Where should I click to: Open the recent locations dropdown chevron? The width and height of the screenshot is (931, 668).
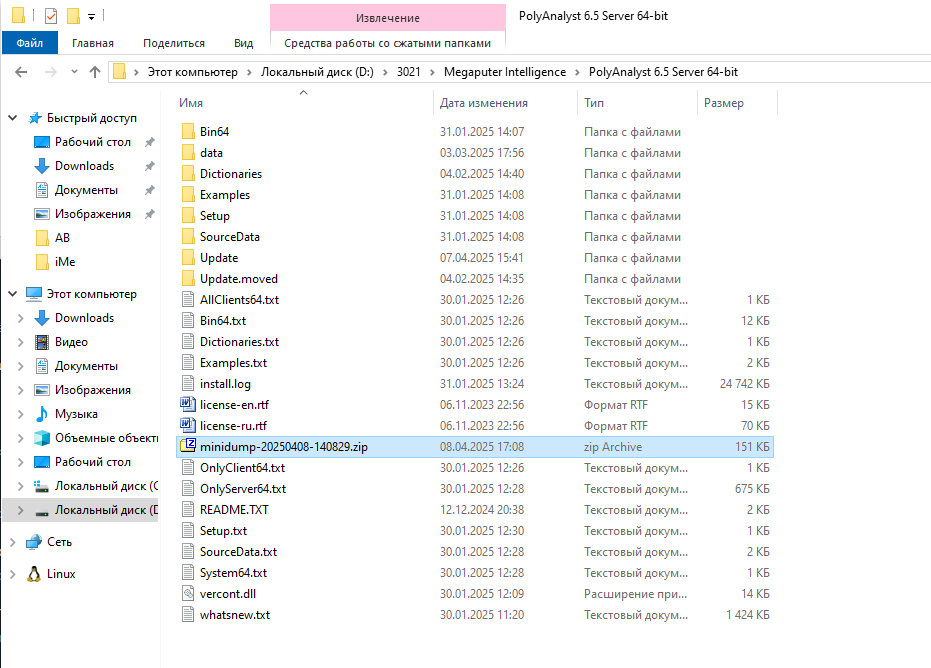click(x=74, y=72)
